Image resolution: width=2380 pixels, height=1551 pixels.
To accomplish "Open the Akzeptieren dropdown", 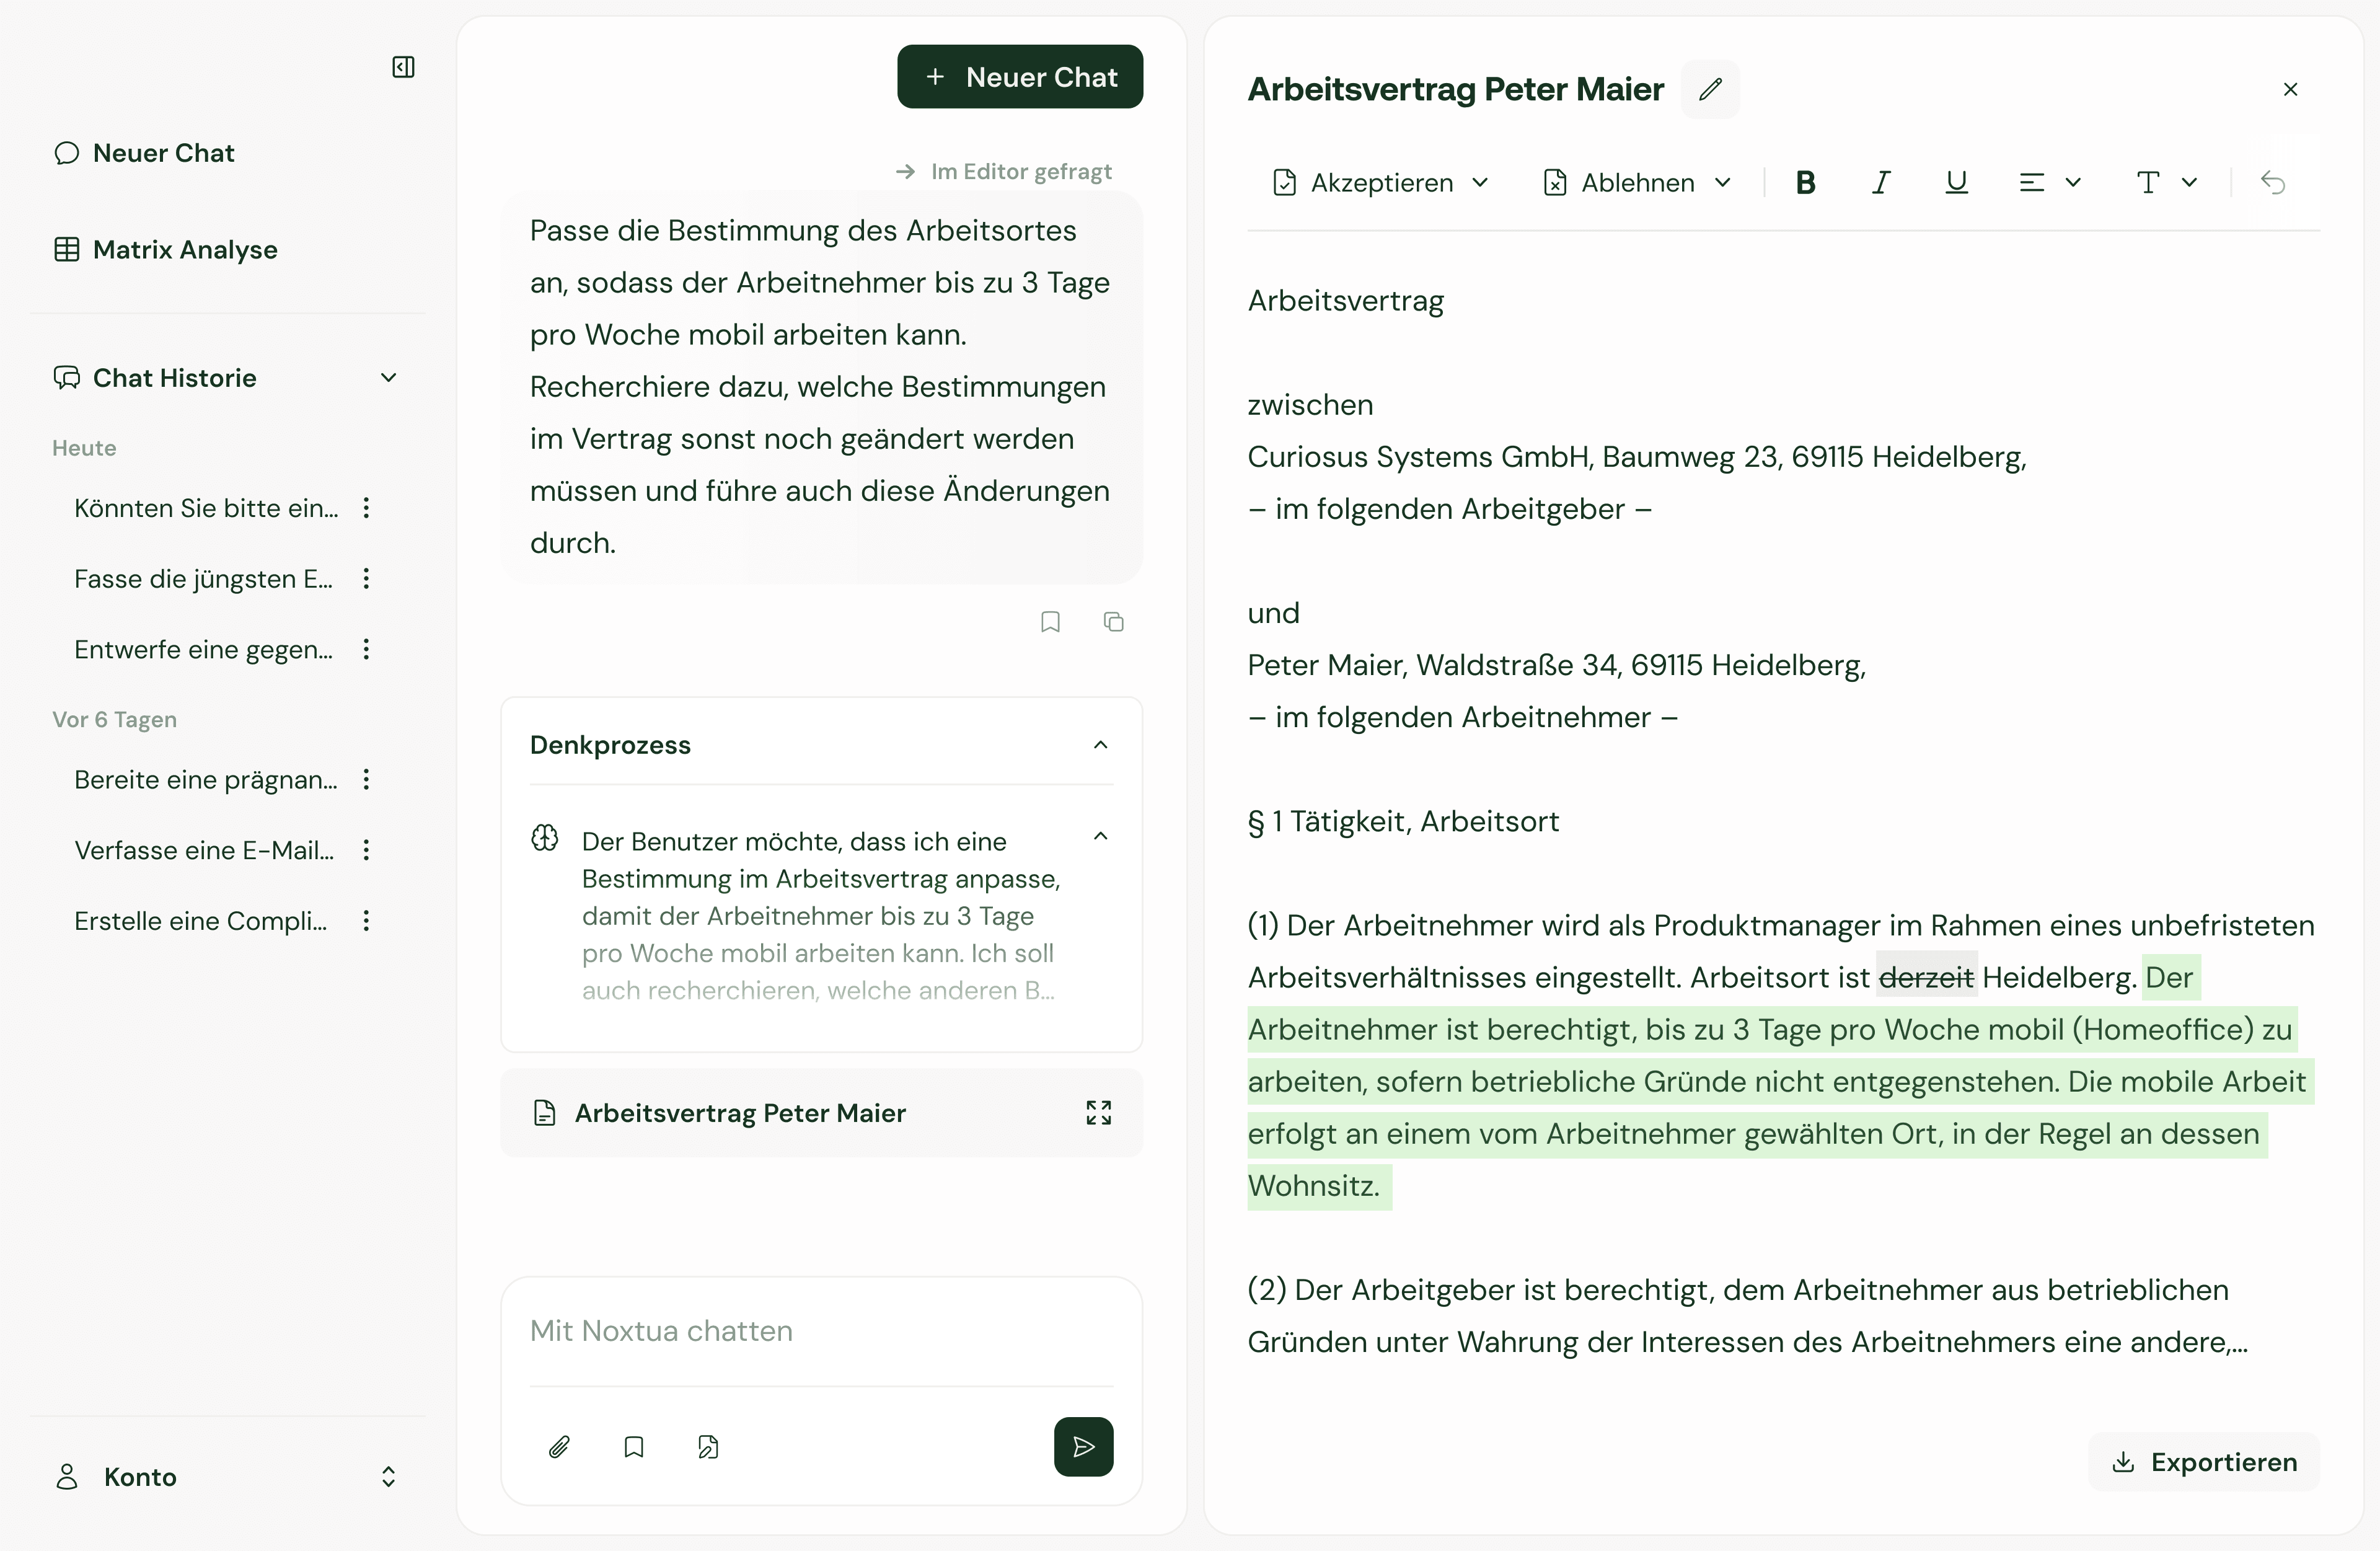I will pyautogui.click(x=1380, y=182).
